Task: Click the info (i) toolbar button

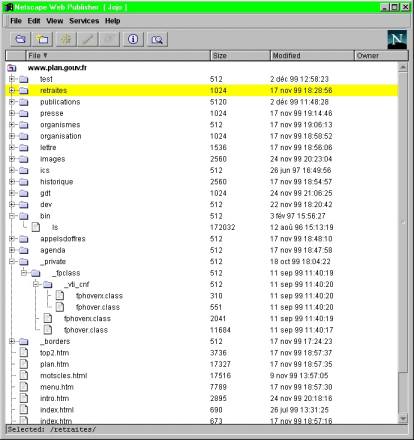Action: (133, 39)
